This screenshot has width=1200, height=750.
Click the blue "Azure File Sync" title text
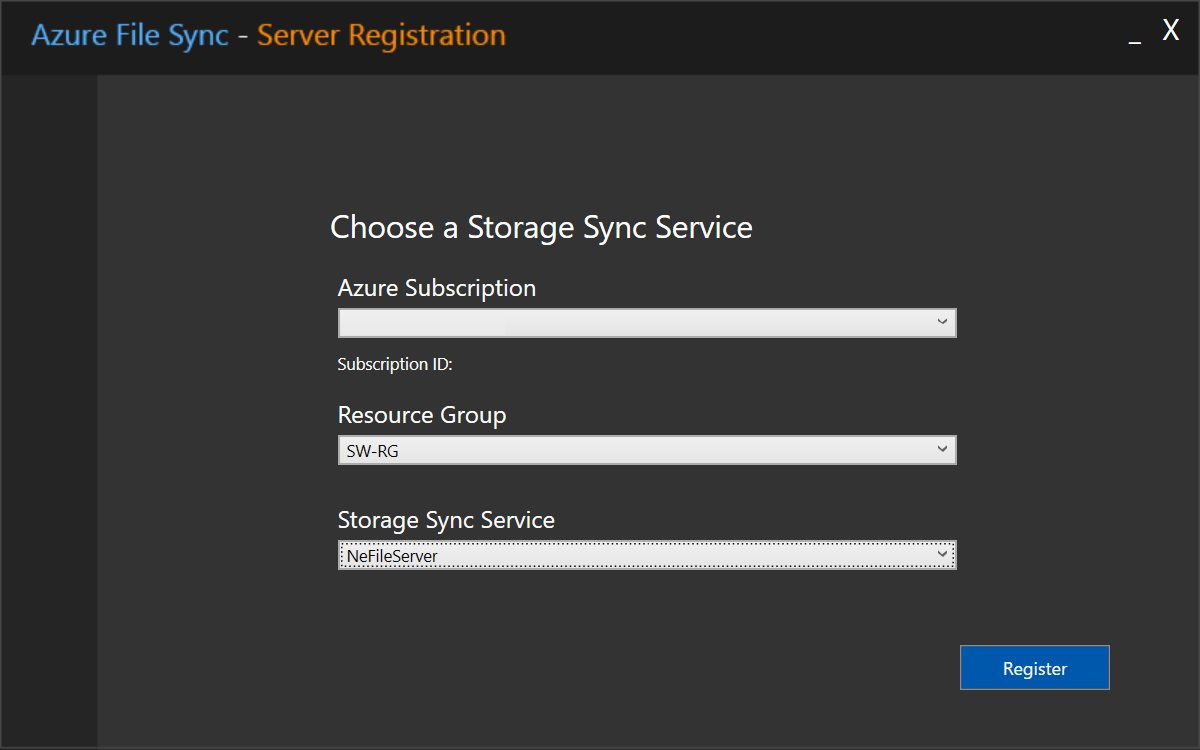pos(130,36)
